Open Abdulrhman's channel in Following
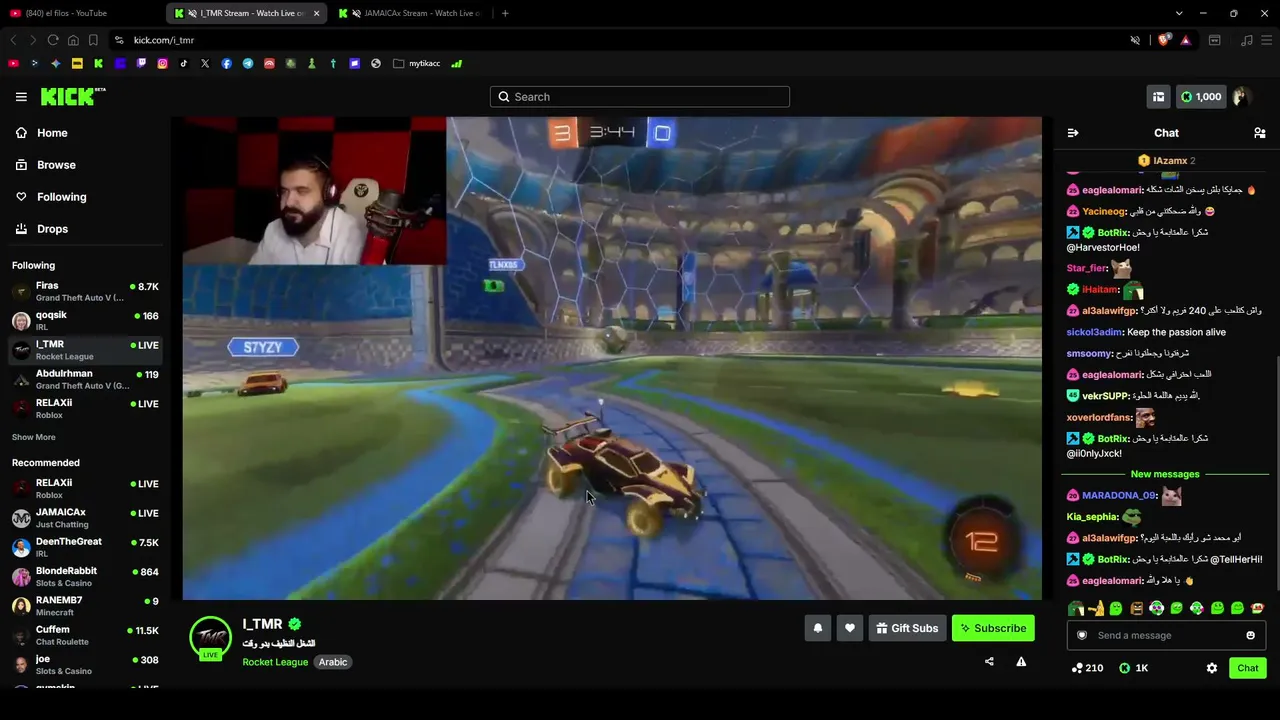The image size is (1280, 720). tap(84, 379)
